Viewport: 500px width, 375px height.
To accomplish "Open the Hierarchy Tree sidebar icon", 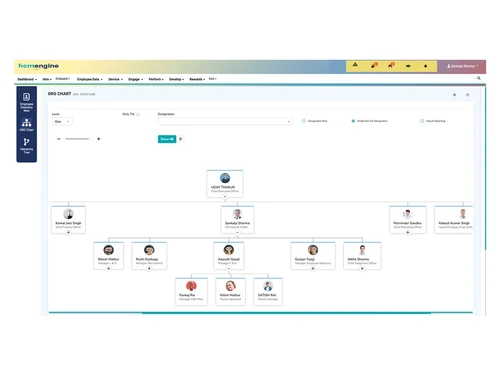I will coord(26,146).
